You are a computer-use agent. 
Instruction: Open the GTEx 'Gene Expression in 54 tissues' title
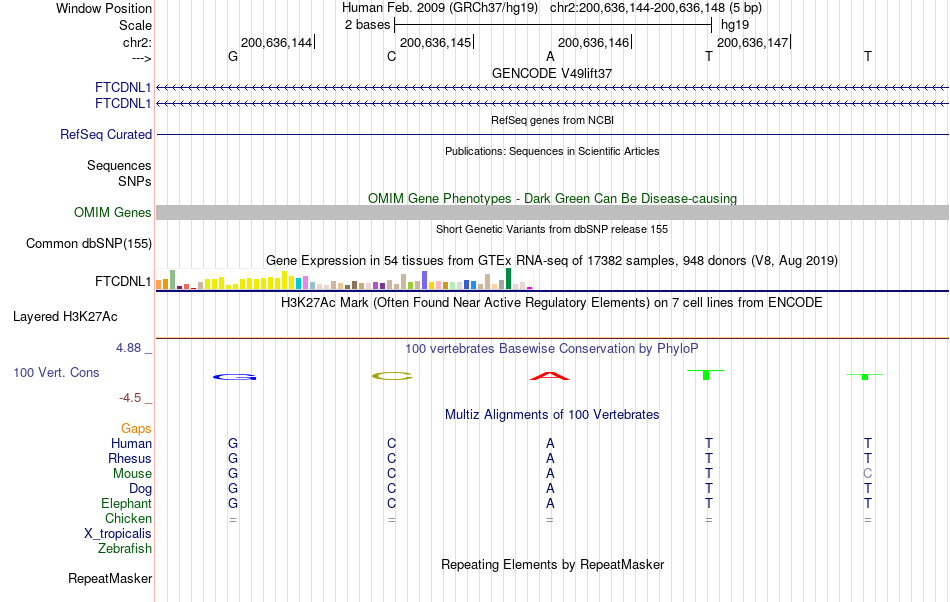pyautogui.click(x=552, y=260)
